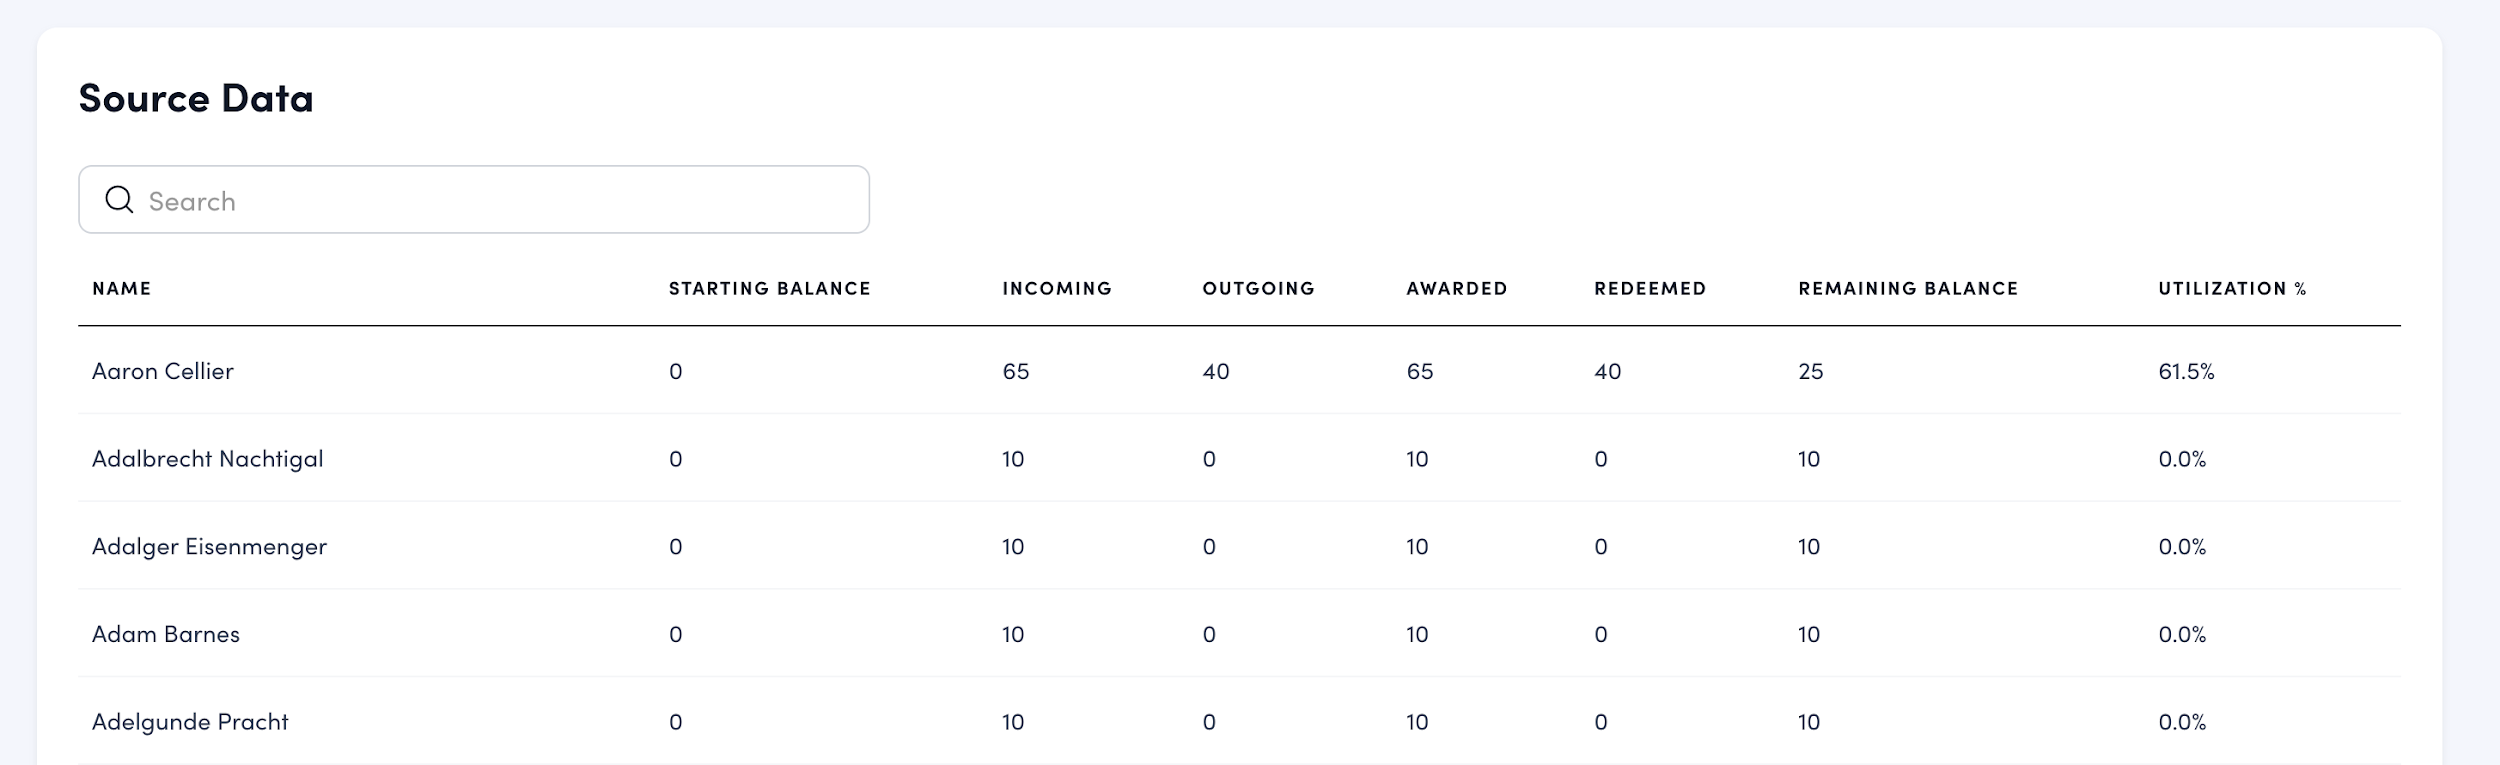Screen dimensions: 2500x765
Task: Click Aaron Cellier's remaining balance of 25
Action: click(1810, 371)
